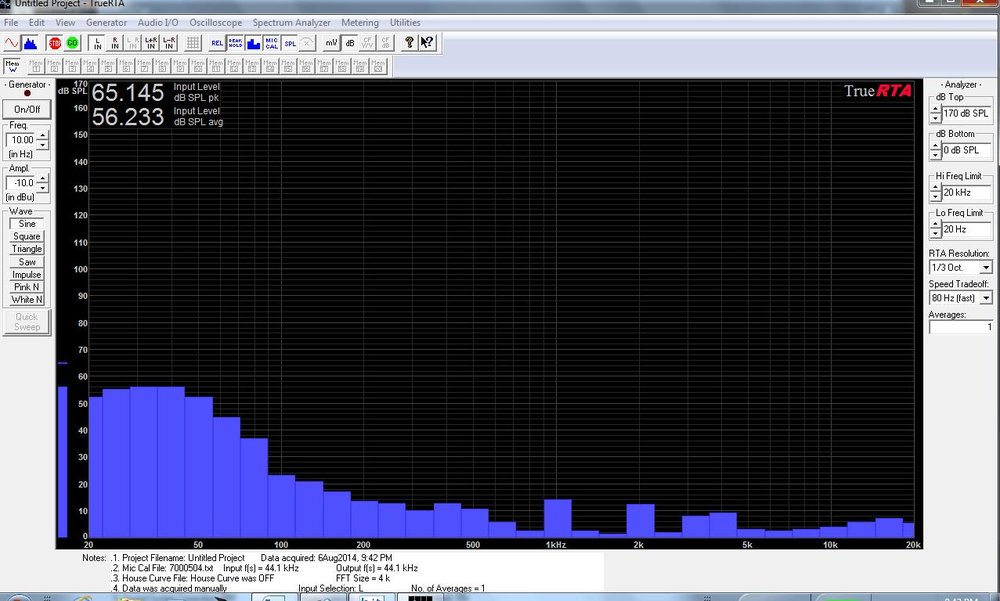
Task: Open the File menu
Action: pyautogui.click(x=11, y=22)
